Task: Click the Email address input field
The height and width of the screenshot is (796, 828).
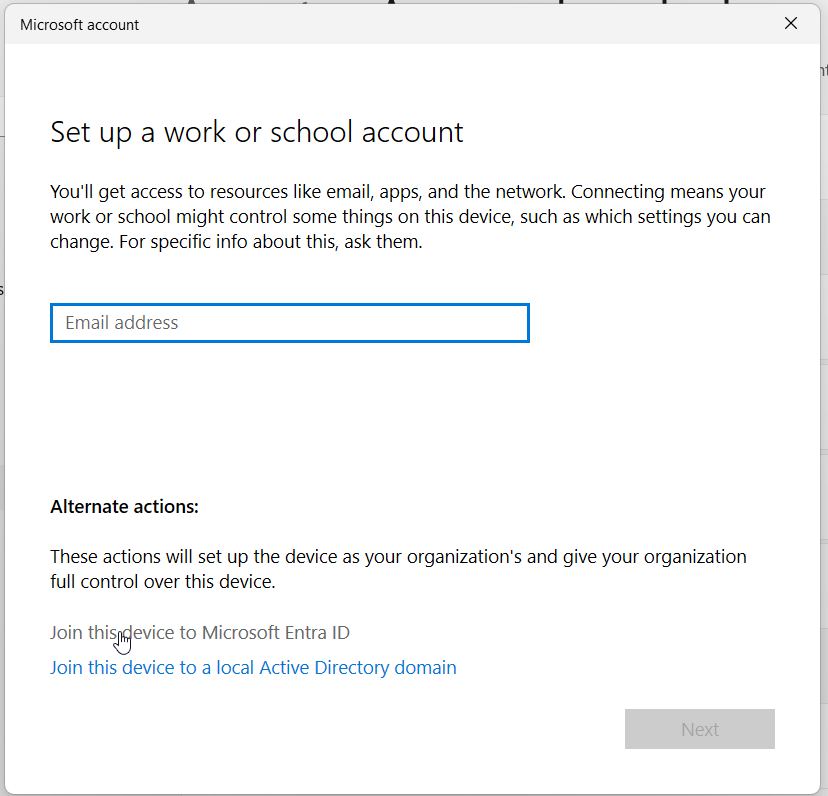Action: tap(289, 323)
